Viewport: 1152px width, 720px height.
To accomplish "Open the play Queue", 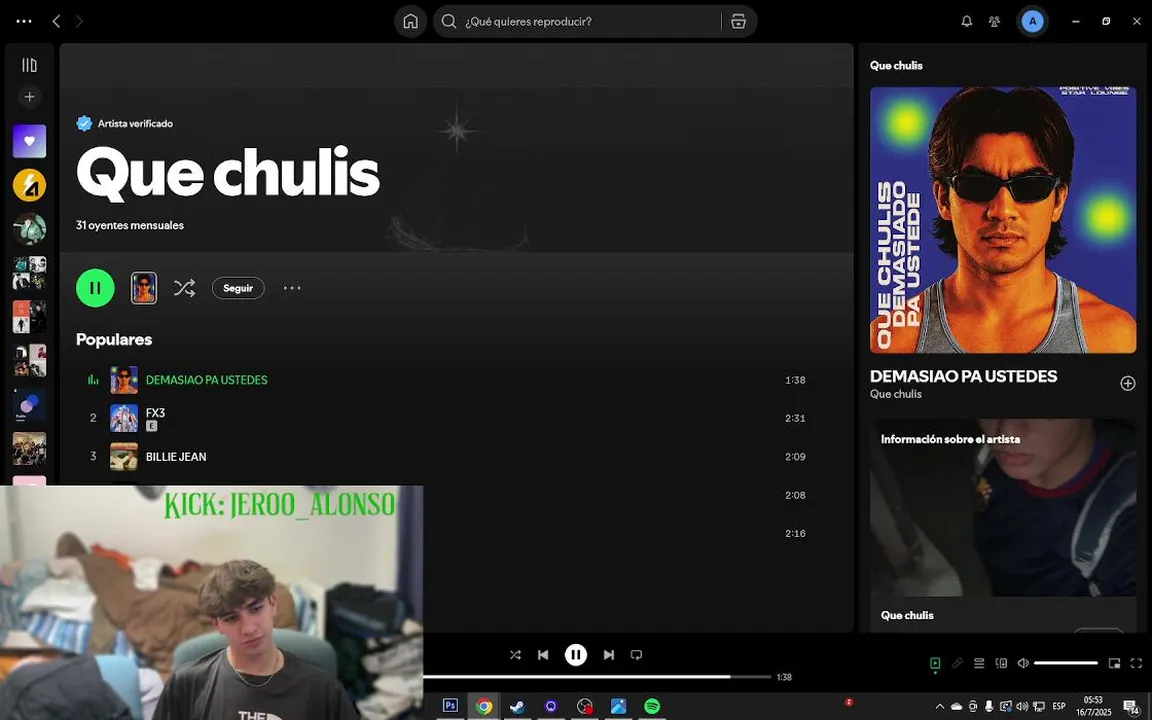I will tap(979, 663).
